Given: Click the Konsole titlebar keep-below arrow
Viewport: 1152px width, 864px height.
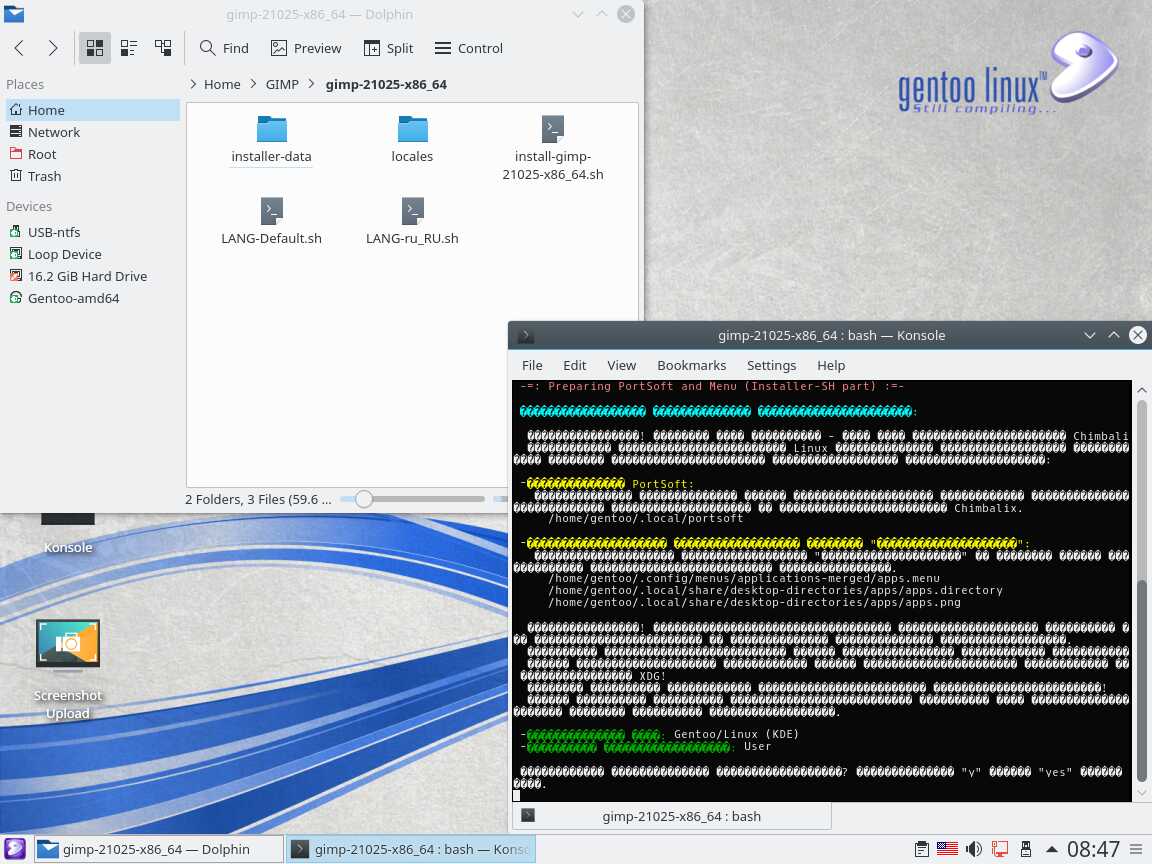Looking at the screenshot, I should coord(1090,336).
